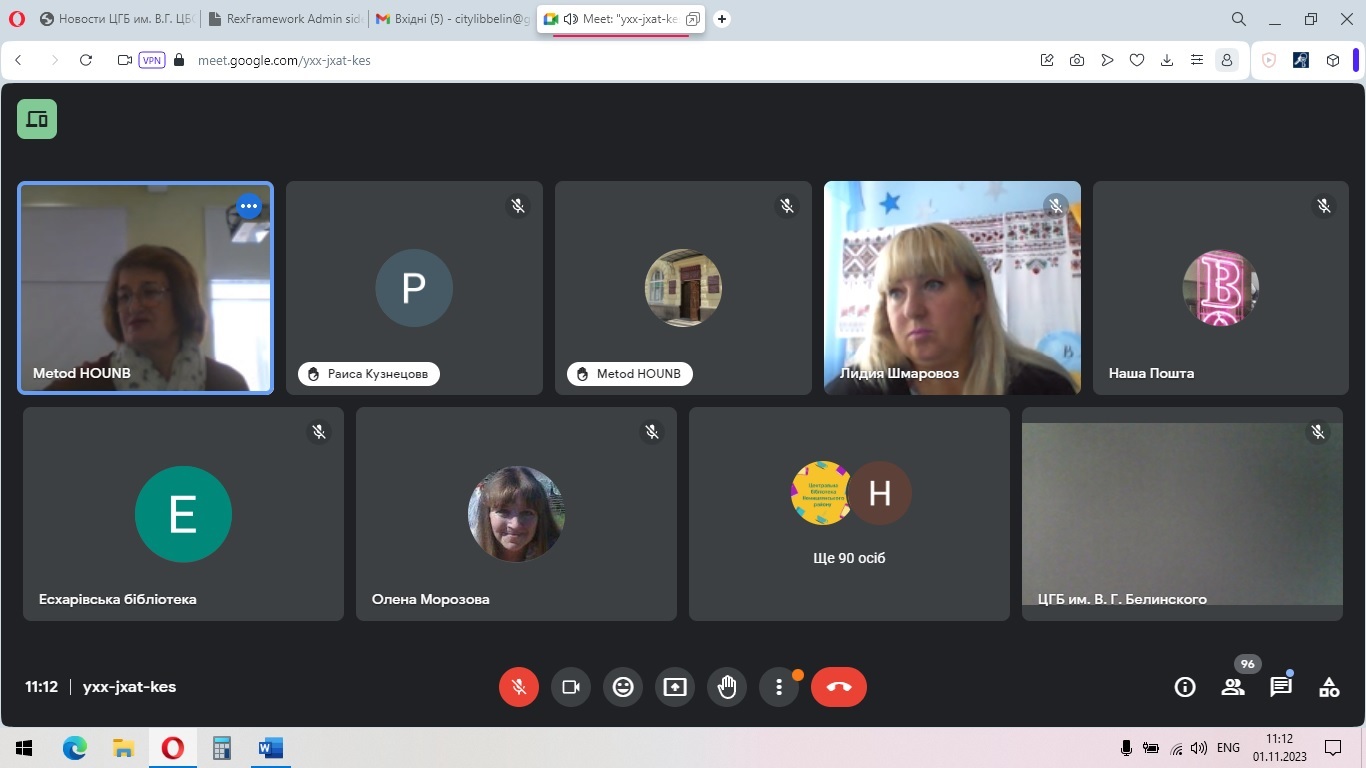Open Opera's Easy Setup menu icon
1366x768 pixels.
point(1196,60)
